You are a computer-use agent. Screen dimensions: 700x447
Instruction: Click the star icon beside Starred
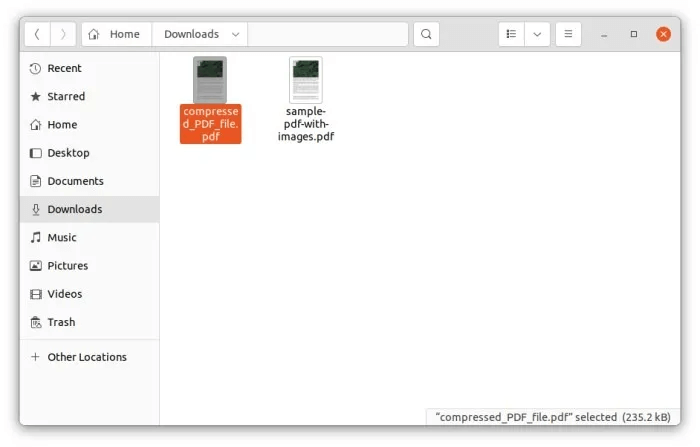coord(35,96)
